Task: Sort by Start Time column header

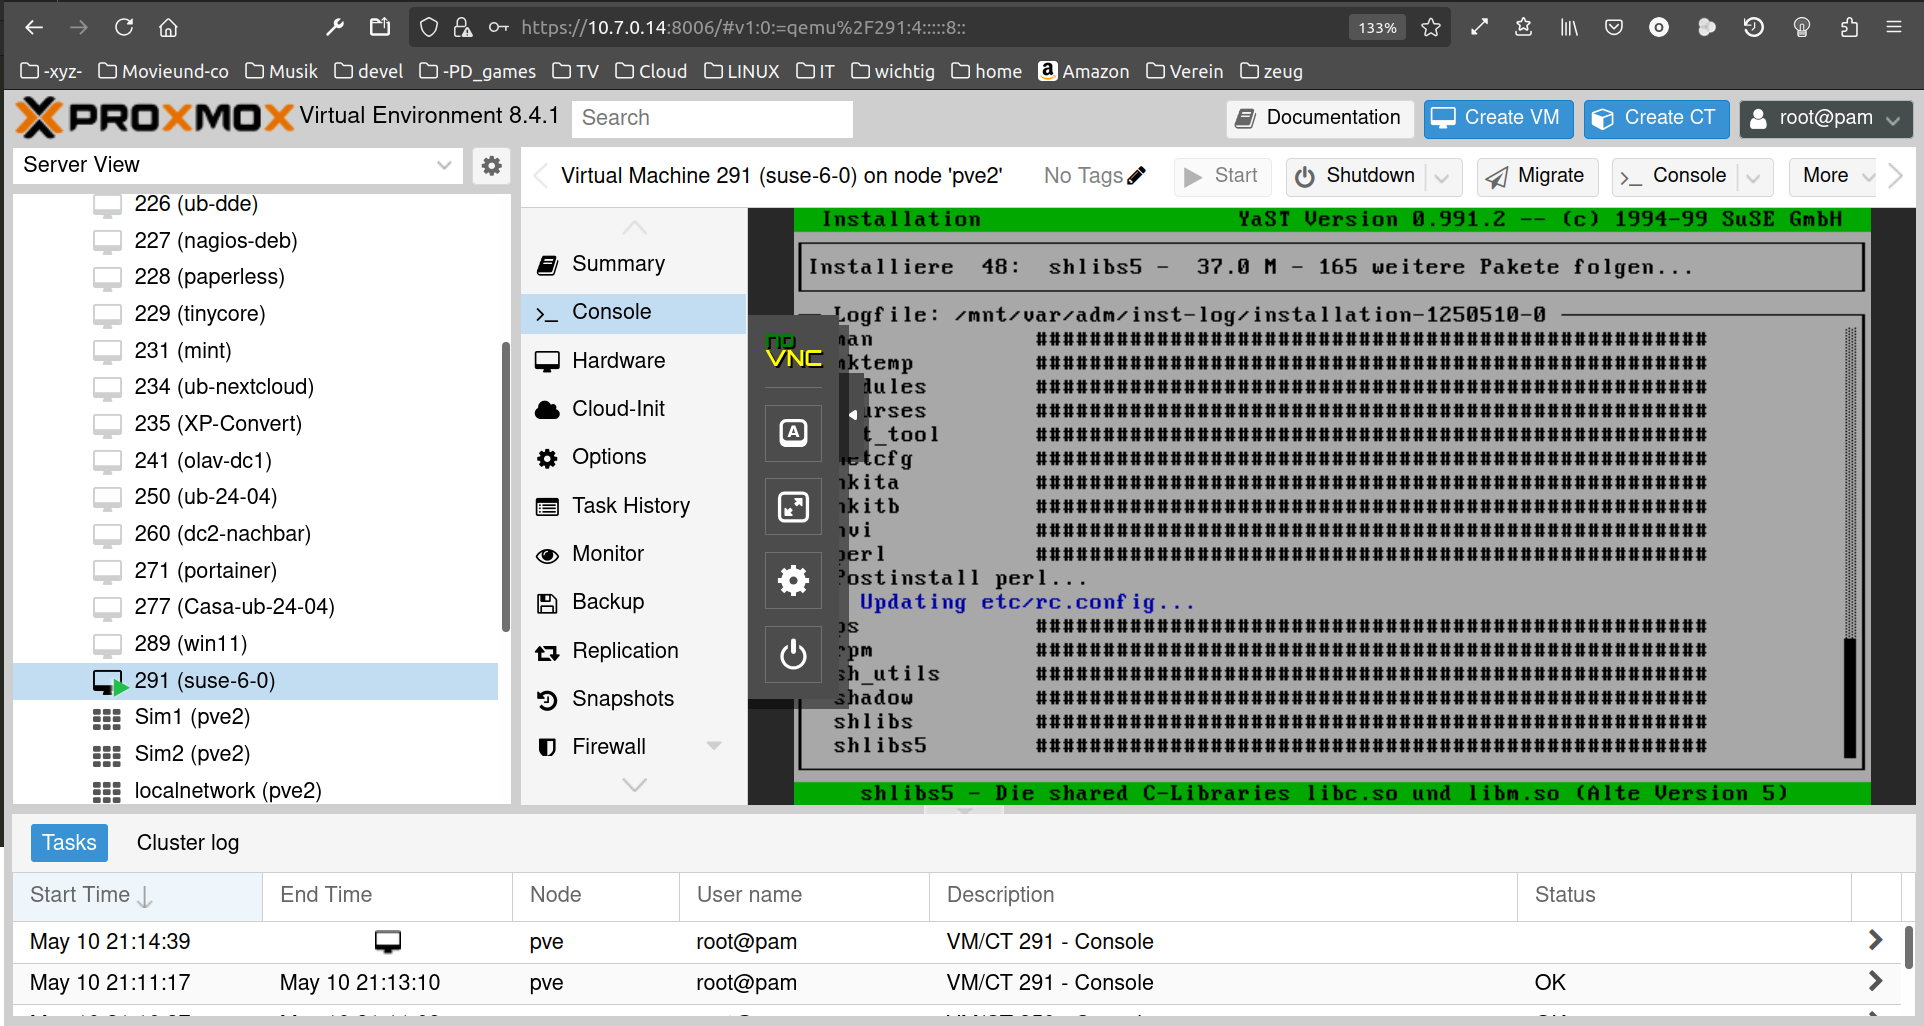Action: tap(137, 896)
